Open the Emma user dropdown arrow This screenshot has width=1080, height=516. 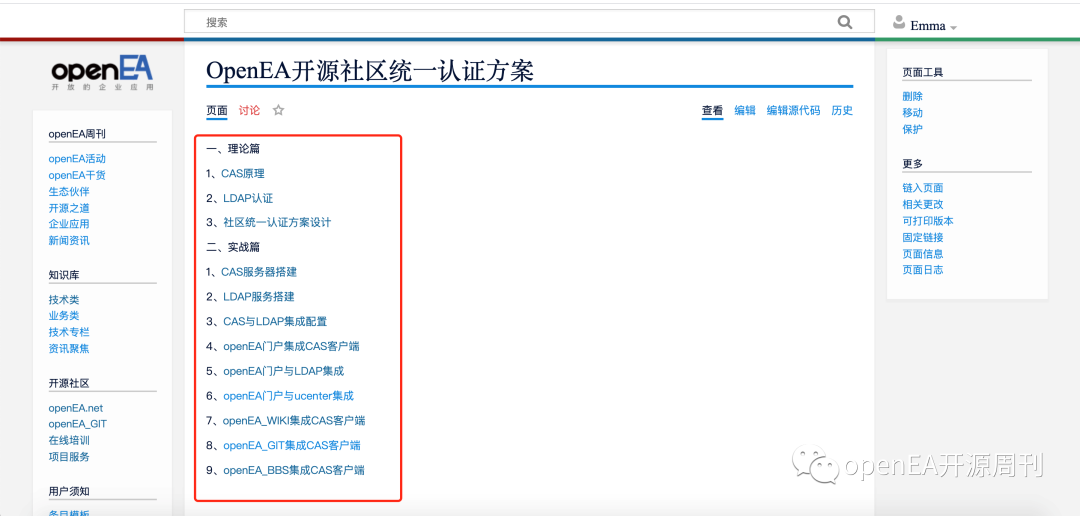coord(953,28)
